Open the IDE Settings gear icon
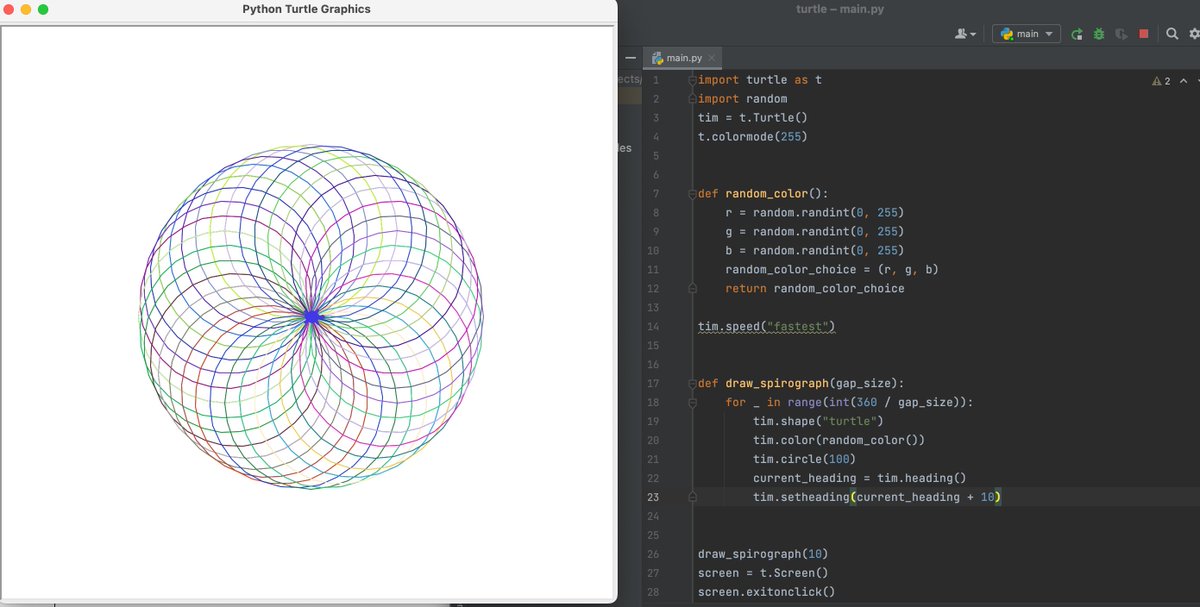This screenshot has height=607, width=1200. point(1196,33)
